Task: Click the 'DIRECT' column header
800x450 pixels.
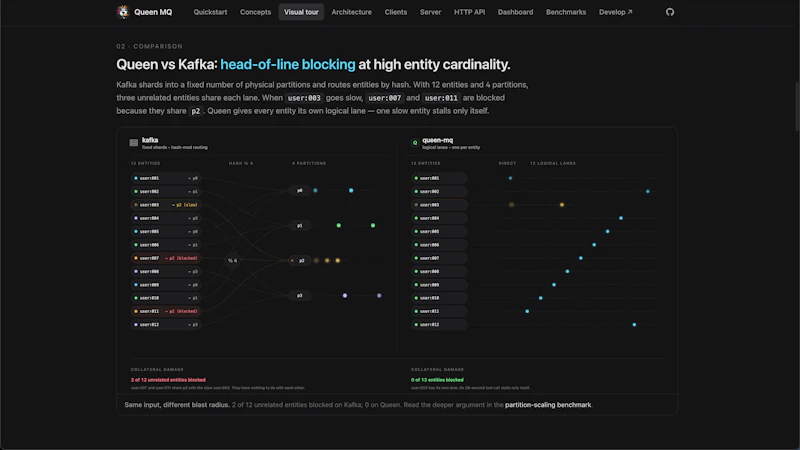Action: pos(507,163)
